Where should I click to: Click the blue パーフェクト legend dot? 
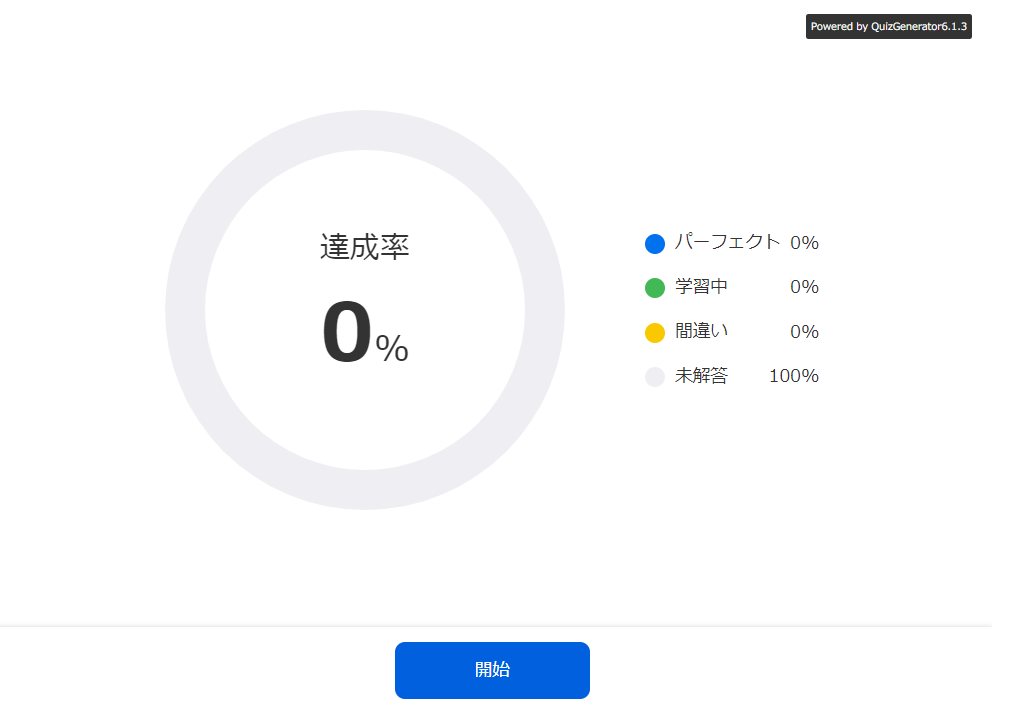(x=655, y=244)
